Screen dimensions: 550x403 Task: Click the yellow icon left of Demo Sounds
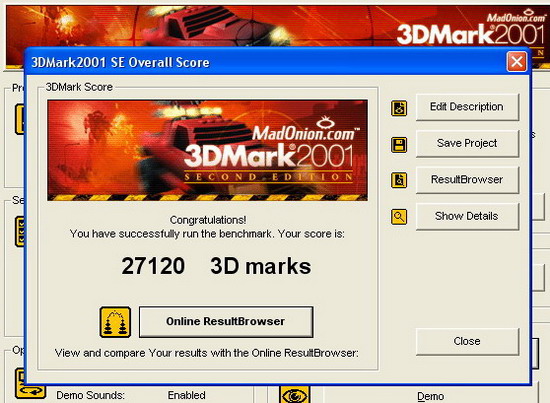(30, 383)
